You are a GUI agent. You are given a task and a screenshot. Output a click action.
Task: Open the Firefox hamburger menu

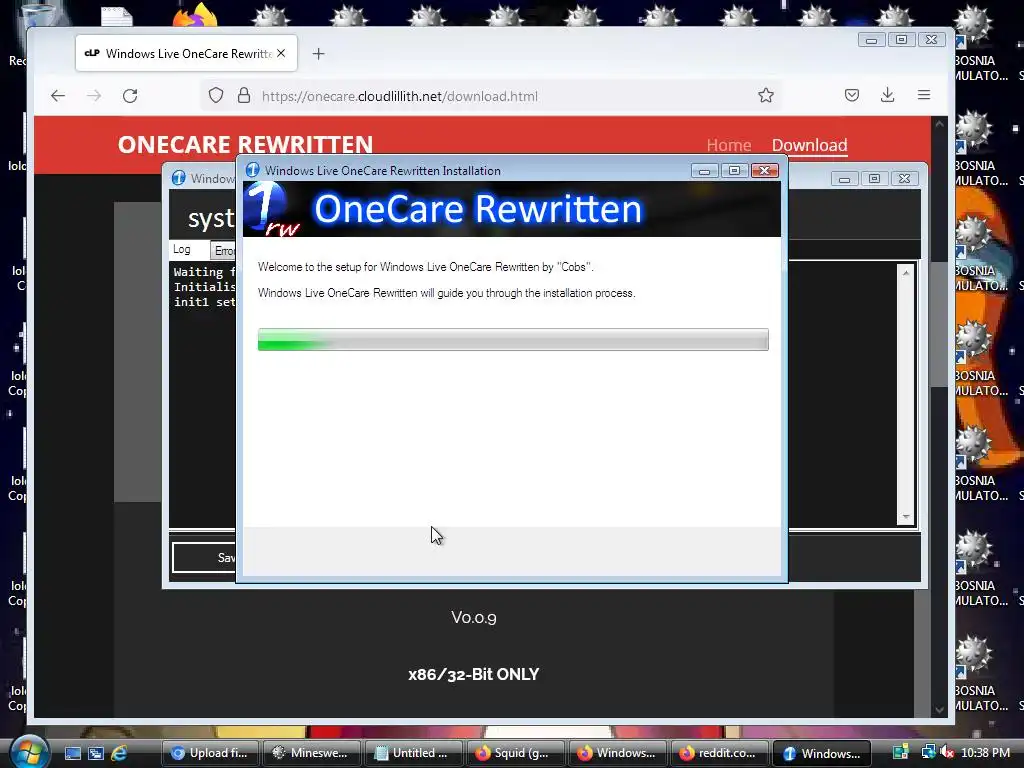coord(924,95)
